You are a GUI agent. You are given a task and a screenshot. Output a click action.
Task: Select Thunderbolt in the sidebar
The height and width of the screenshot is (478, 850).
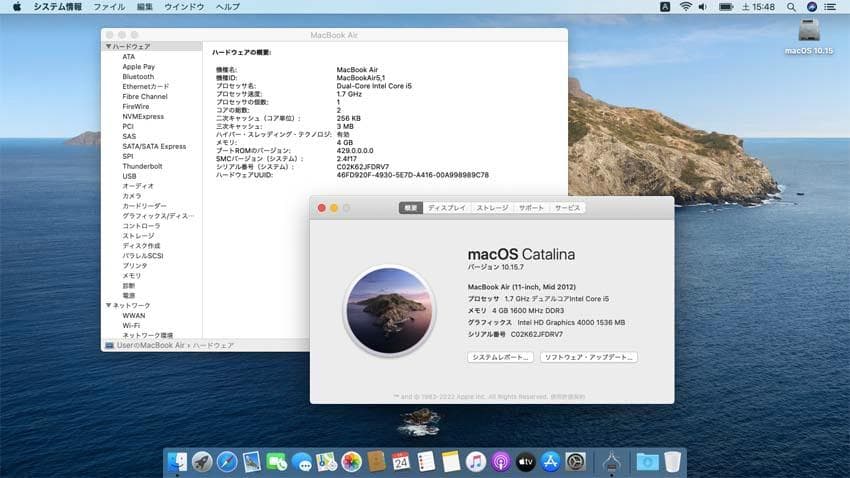tap(142, 166)
